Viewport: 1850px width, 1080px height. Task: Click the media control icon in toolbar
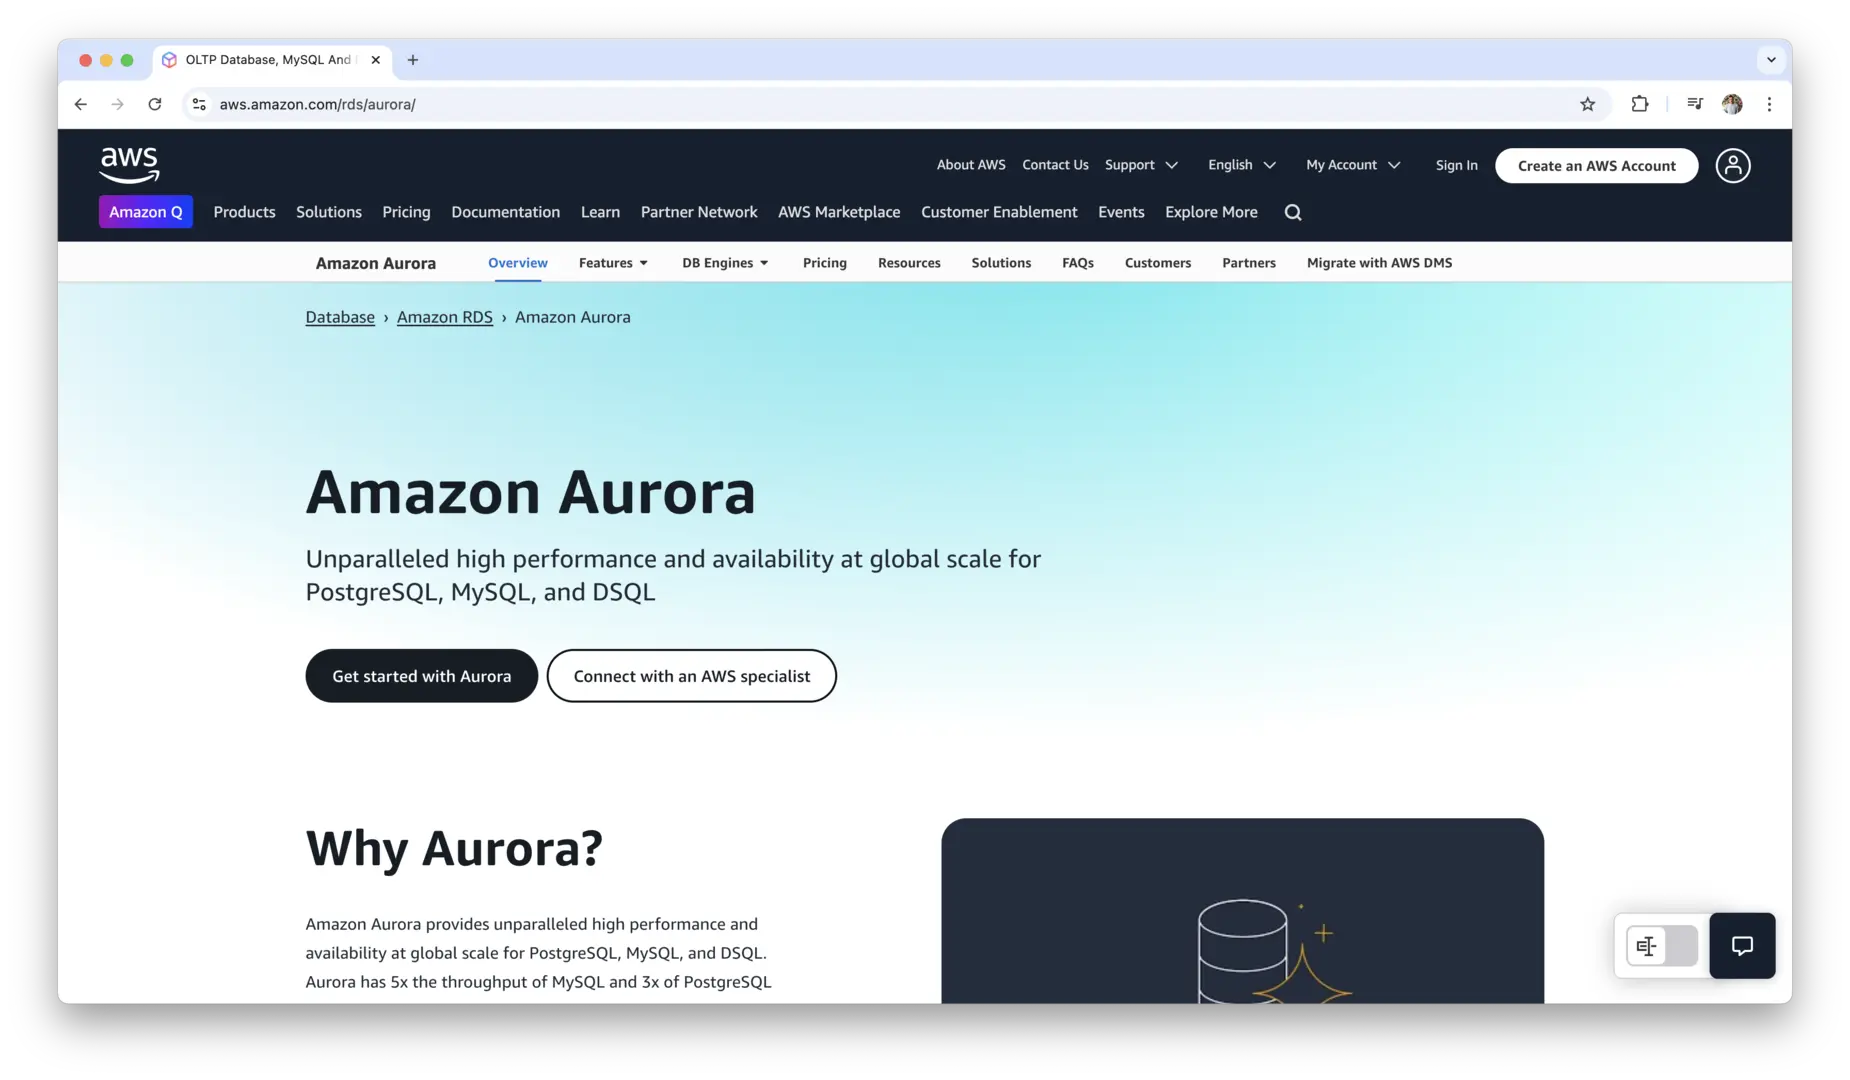pyautogui.click(x=1694, y=104)
